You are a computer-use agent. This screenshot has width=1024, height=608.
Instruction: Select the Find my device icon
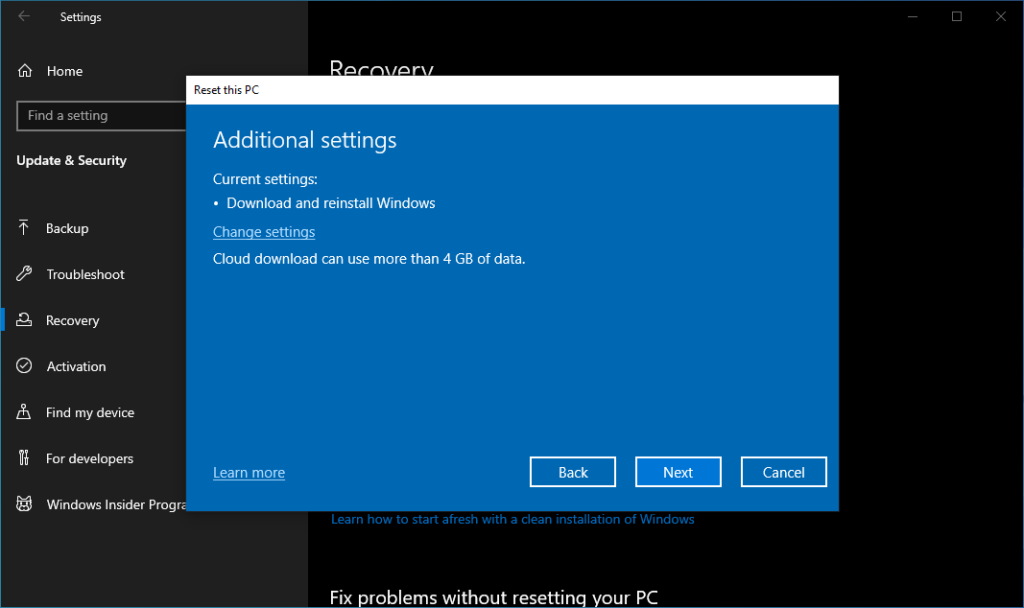22,412
